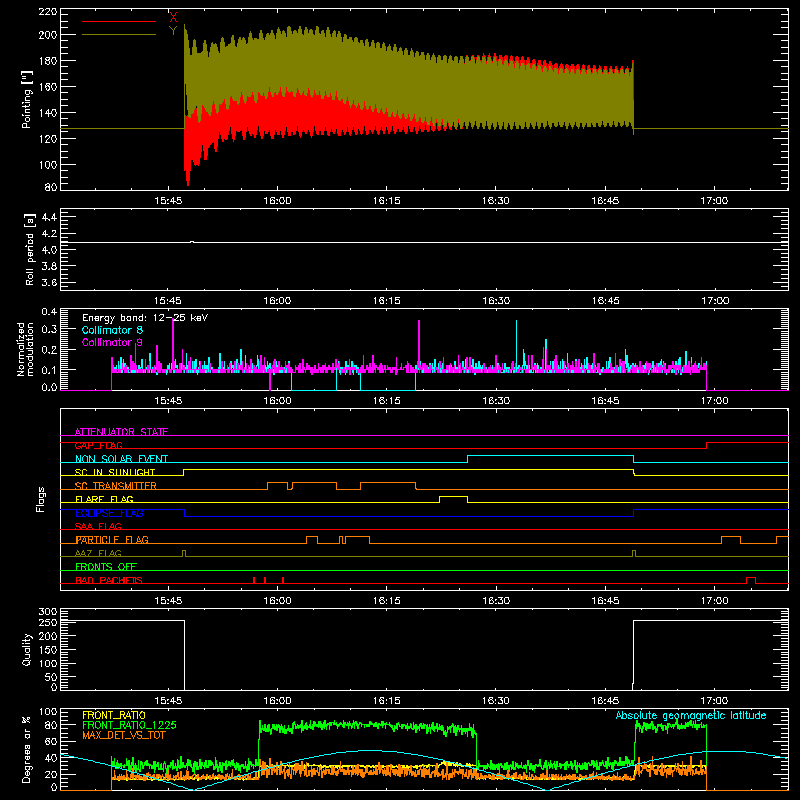The image size is (800, 800).
Task: Click the raised FLARE_FLAG pulse segment
Action: click(x=454, y=496)
